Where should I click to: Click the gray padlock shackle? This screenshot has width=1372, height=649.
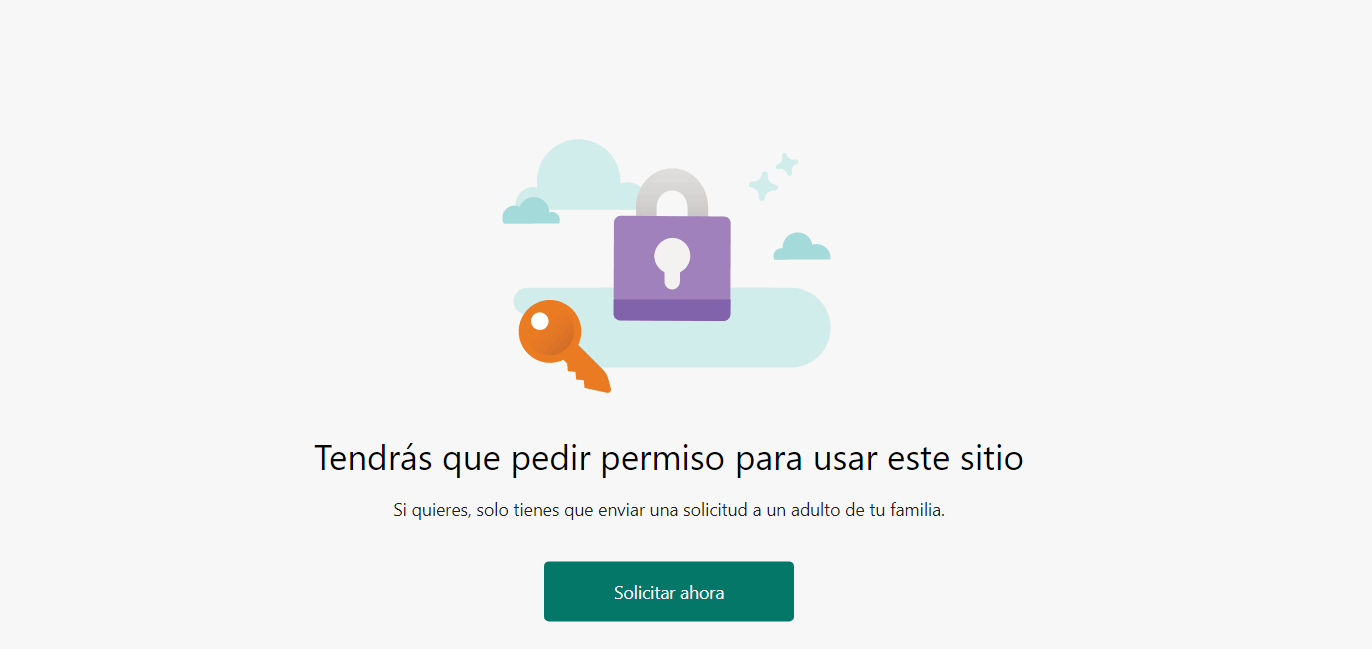[672, 193]
